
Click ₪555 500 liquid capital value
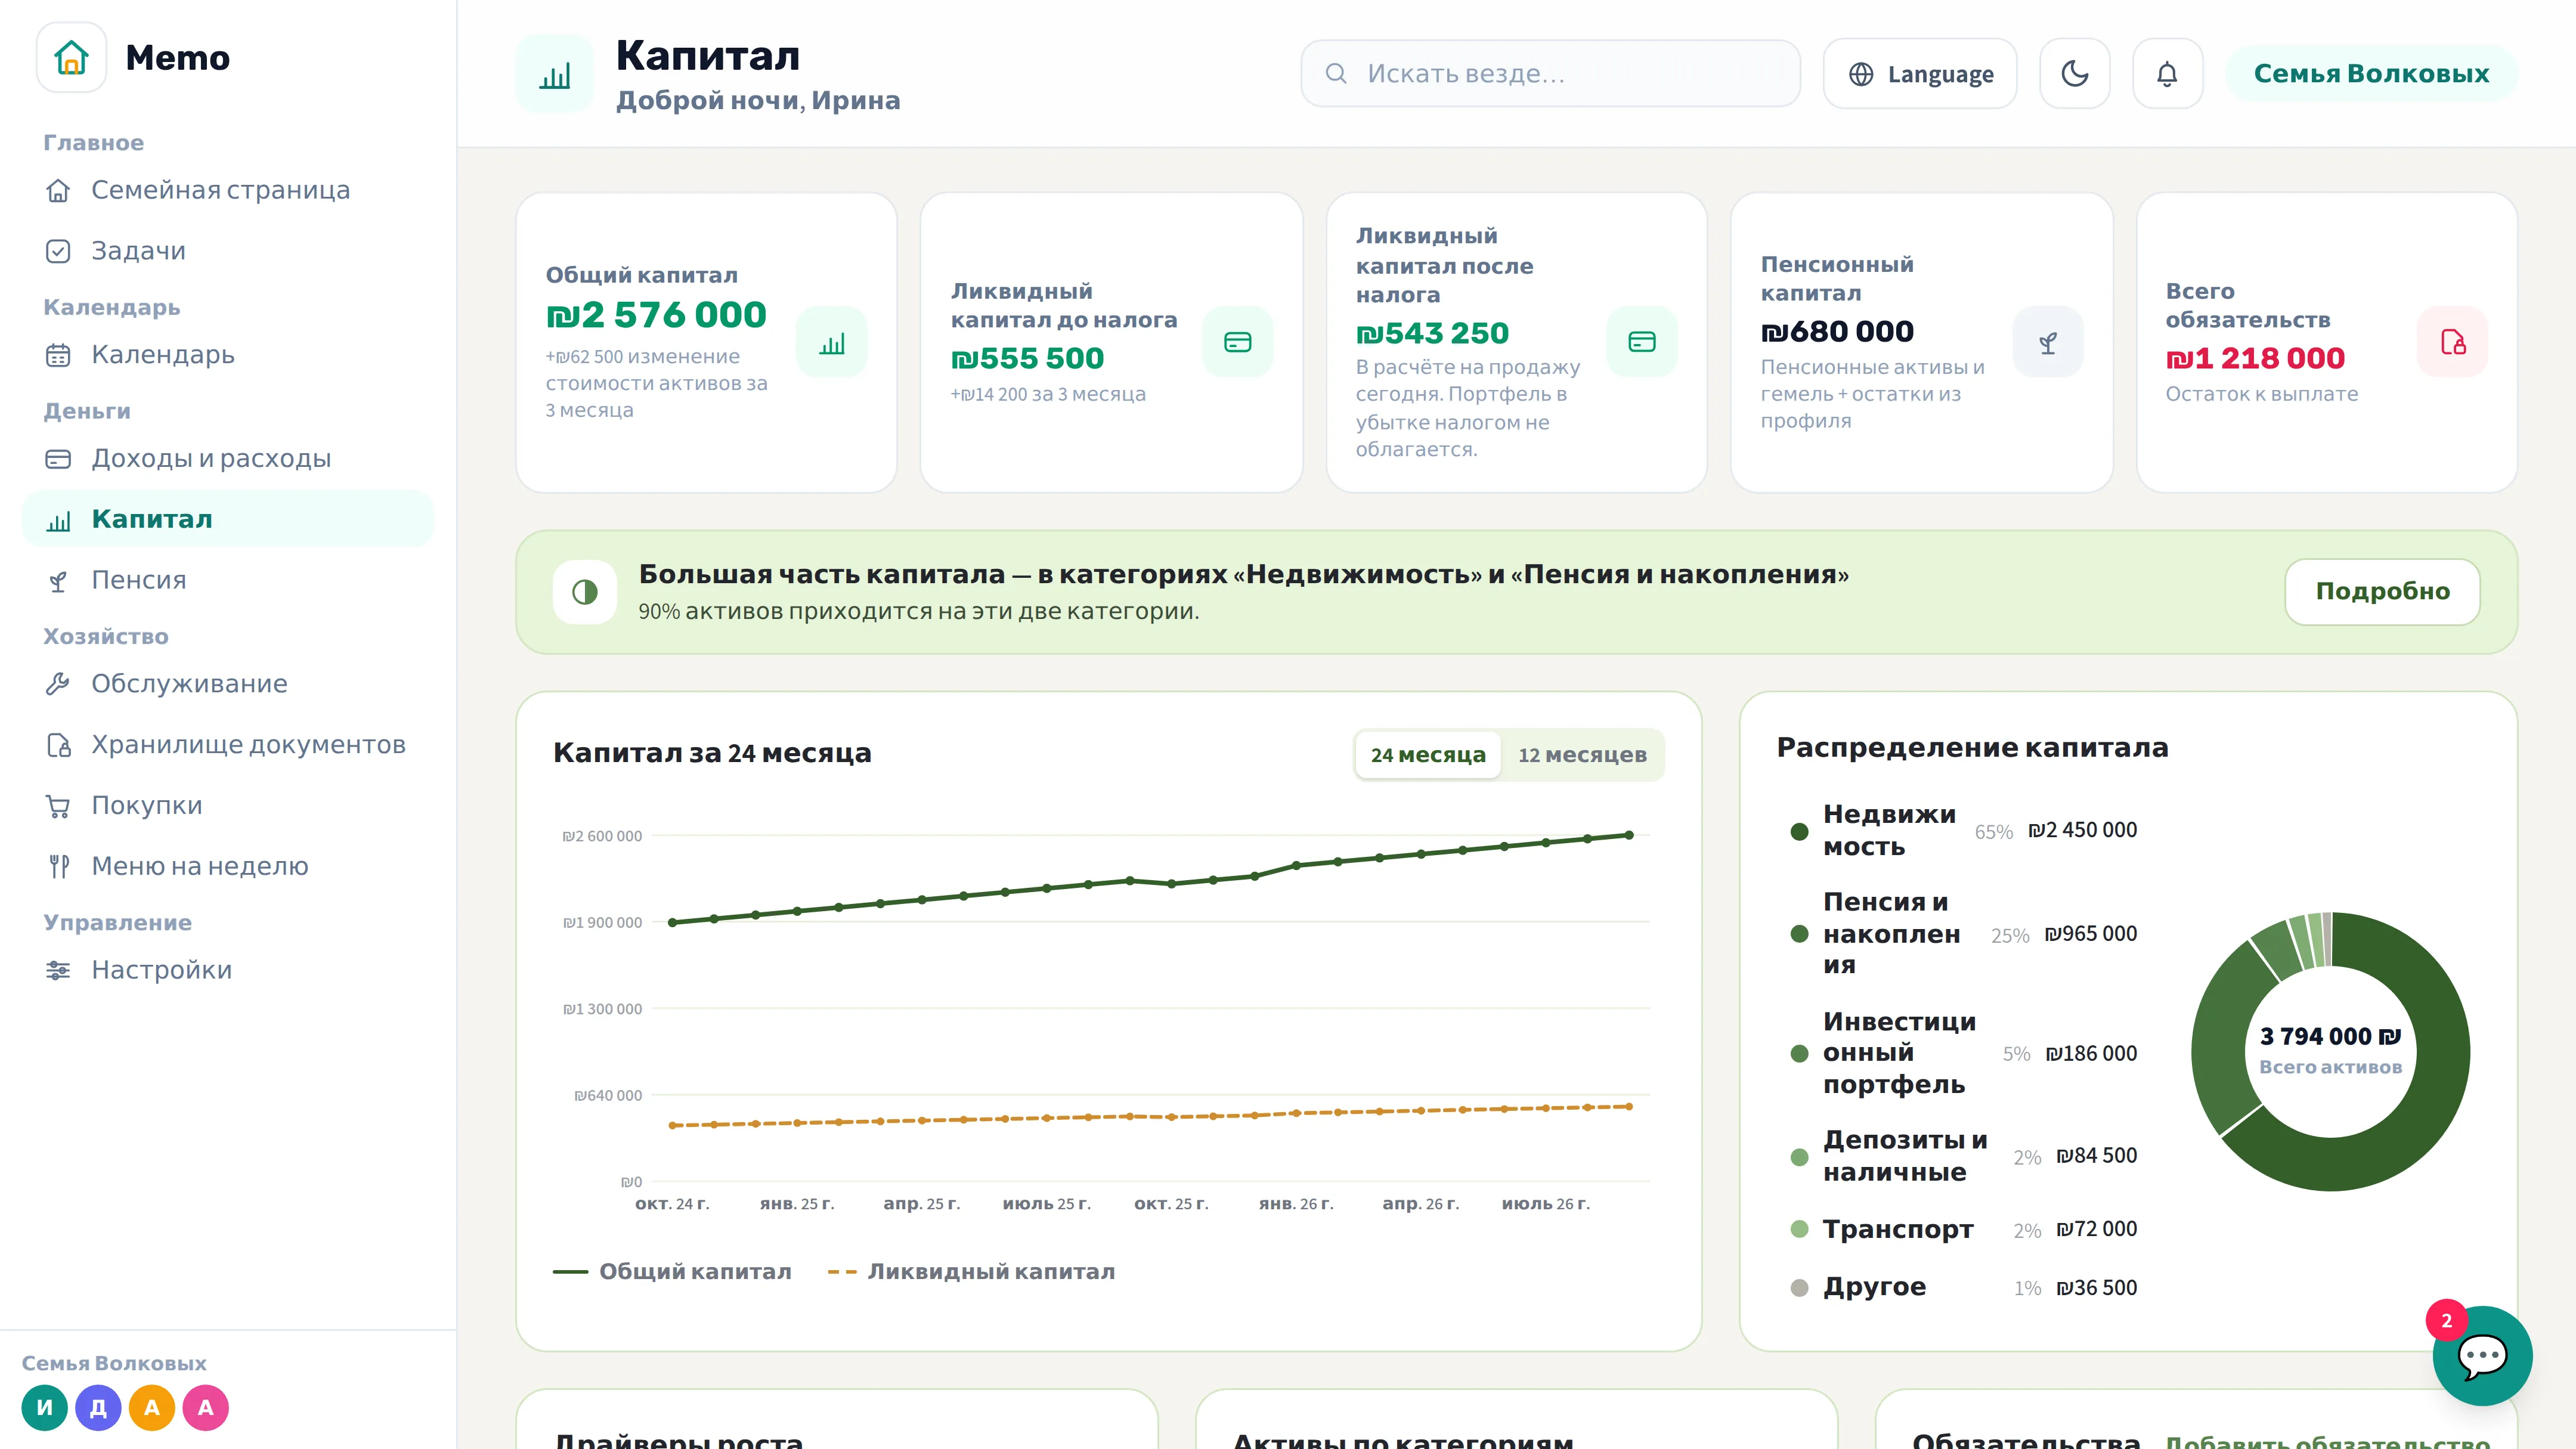1027,358
